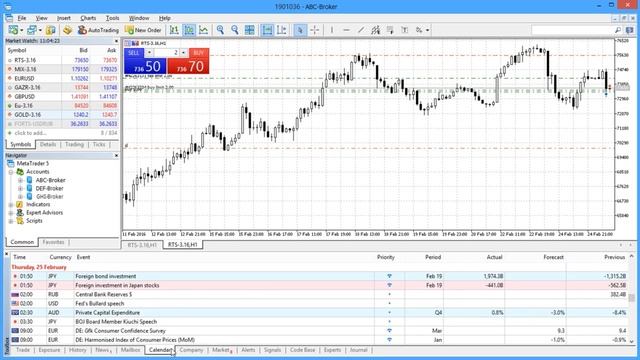Image resolution: width=640 pixels, height=360 pixels.
Task: Sort Market Watch by Symbol header
Action: (x=17, y=50)
